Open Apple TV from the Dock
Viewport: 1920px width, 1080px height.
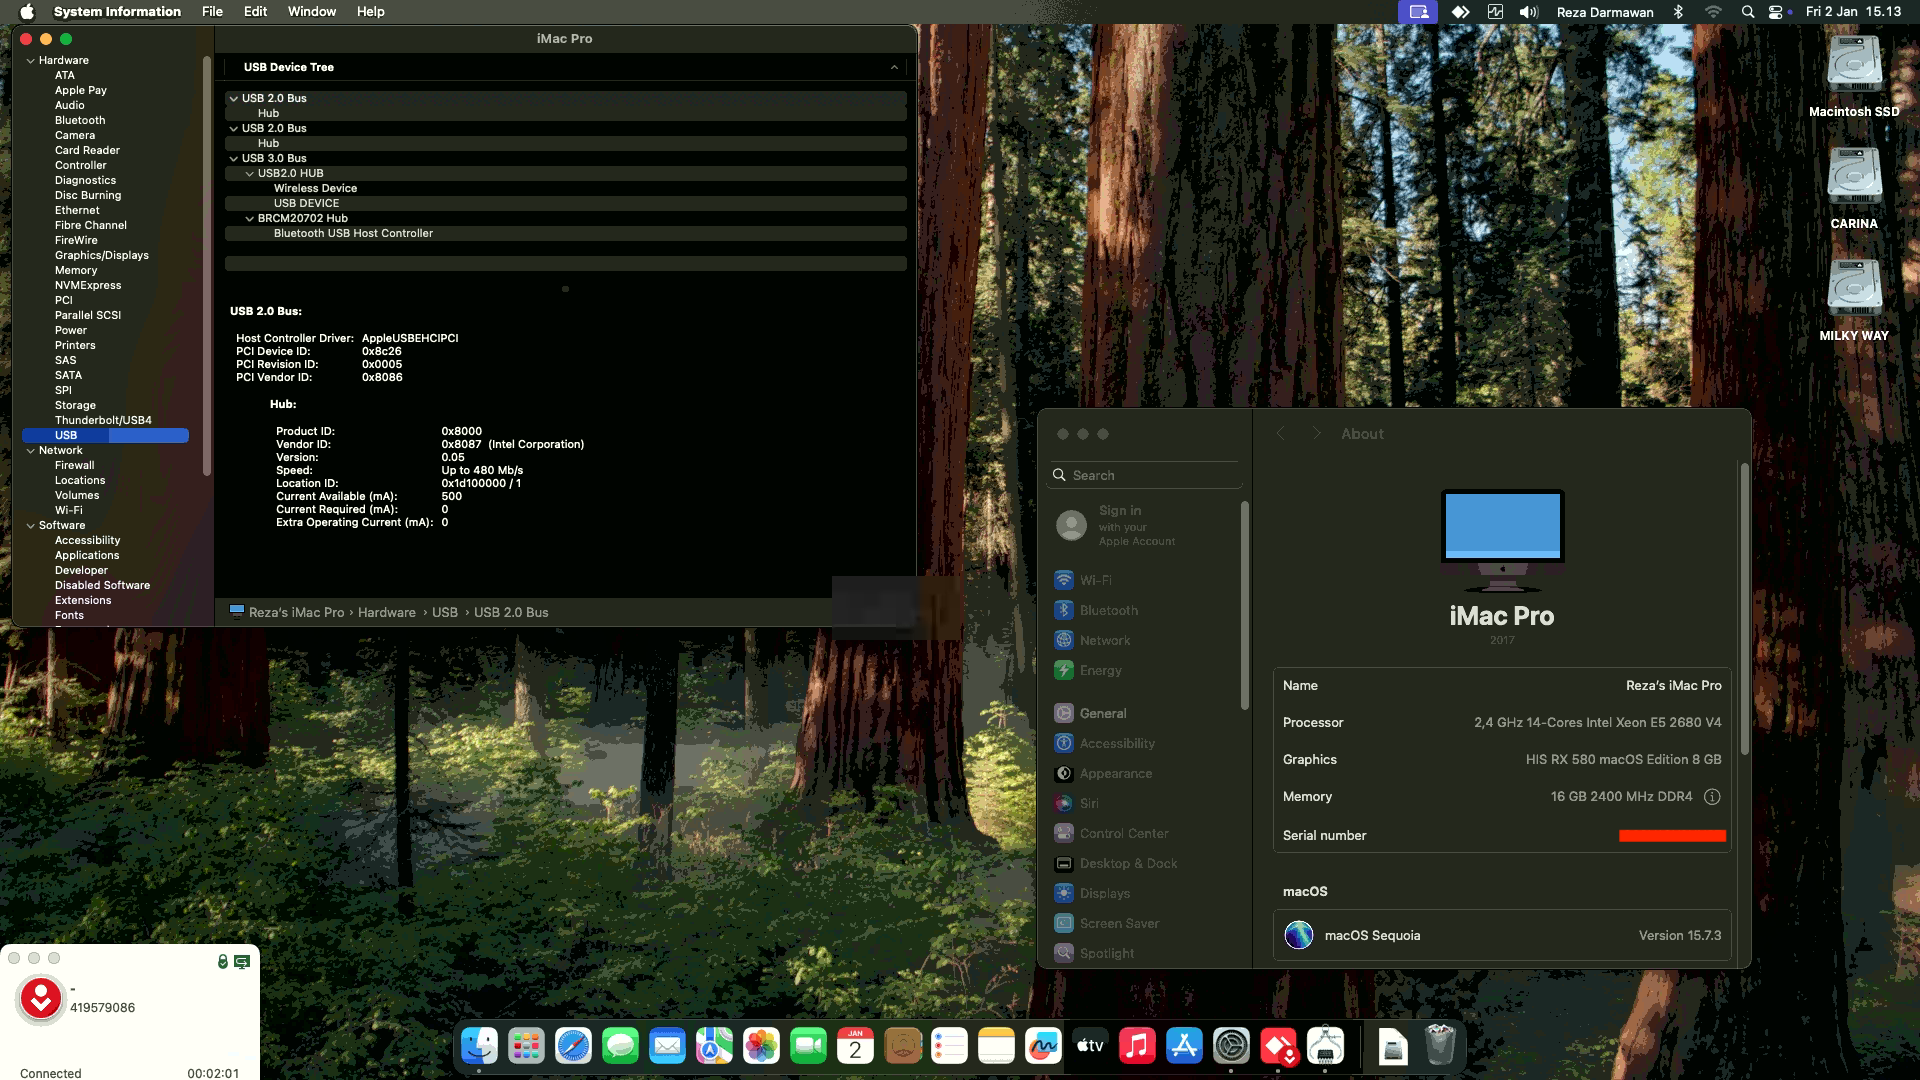click(x=1090, y=1046)
